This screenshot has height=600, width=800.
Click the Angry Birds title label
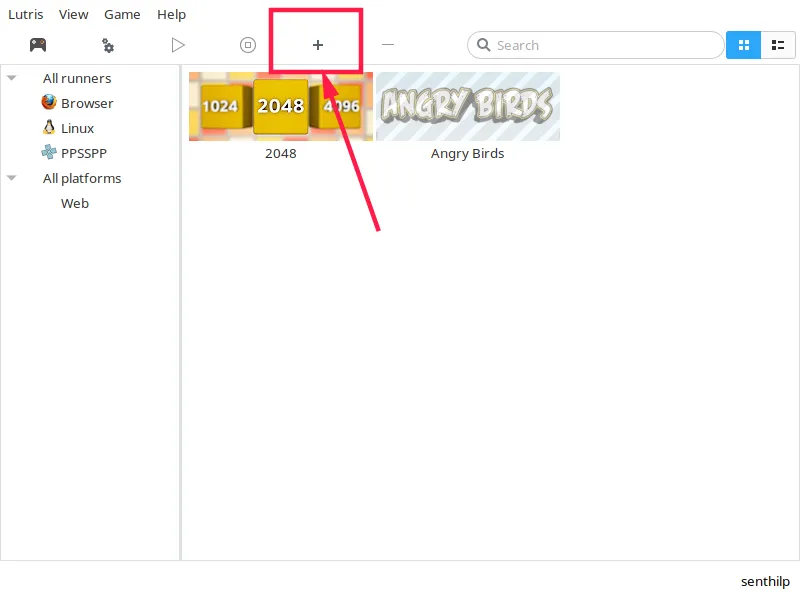pos(467,154)
